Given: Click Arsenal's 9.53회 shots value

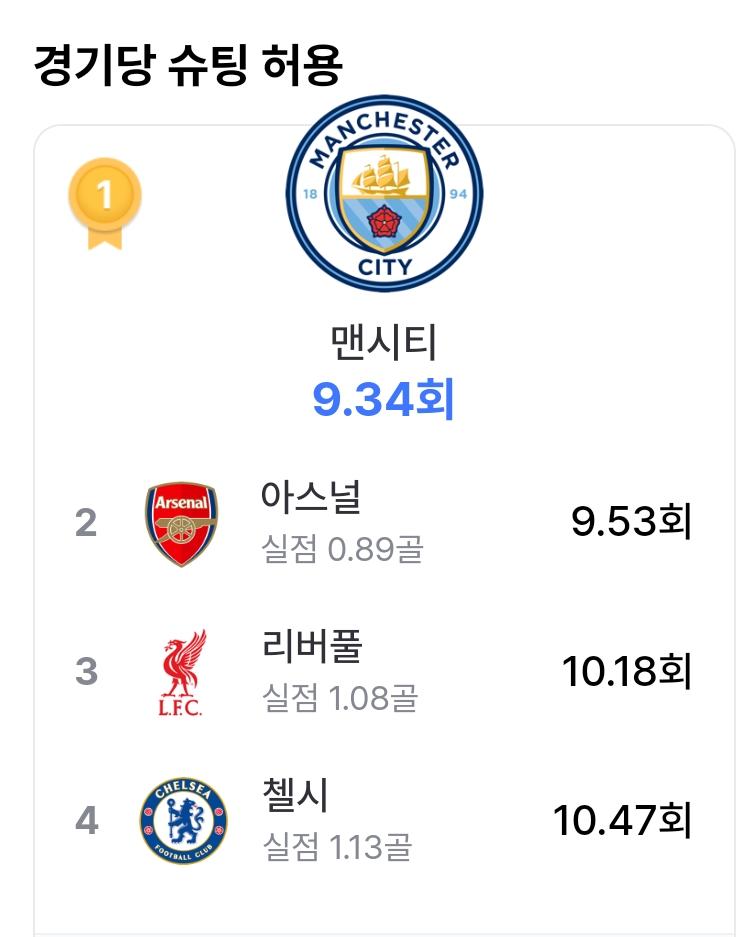Looking at the screenshot, I should [631, 521].
